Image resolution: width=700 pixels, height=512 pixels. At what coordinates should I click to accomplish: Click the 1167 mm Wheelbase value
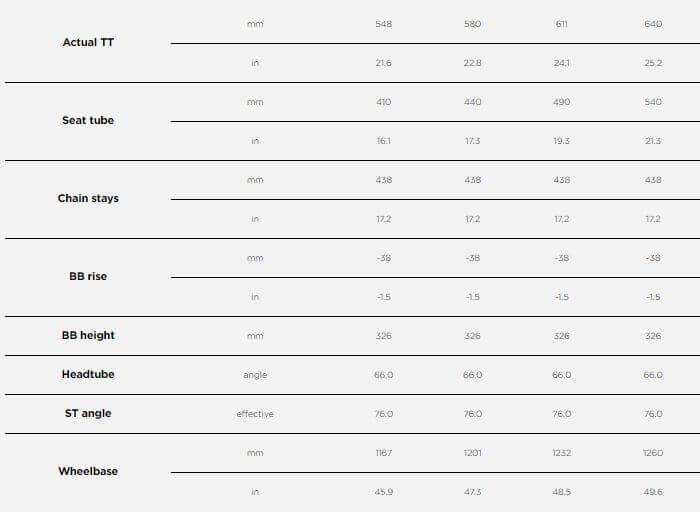(384, 452)
